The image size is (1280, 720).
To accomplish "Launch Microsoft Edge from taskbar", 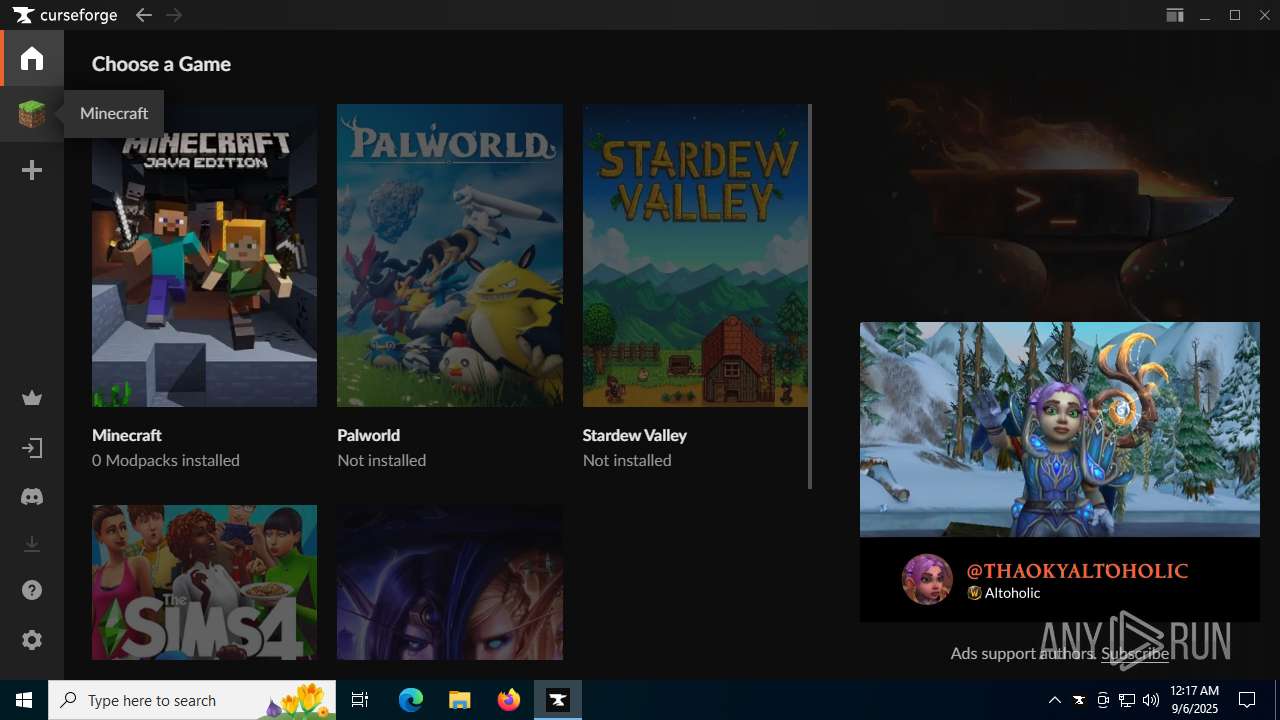I will 411,700.
